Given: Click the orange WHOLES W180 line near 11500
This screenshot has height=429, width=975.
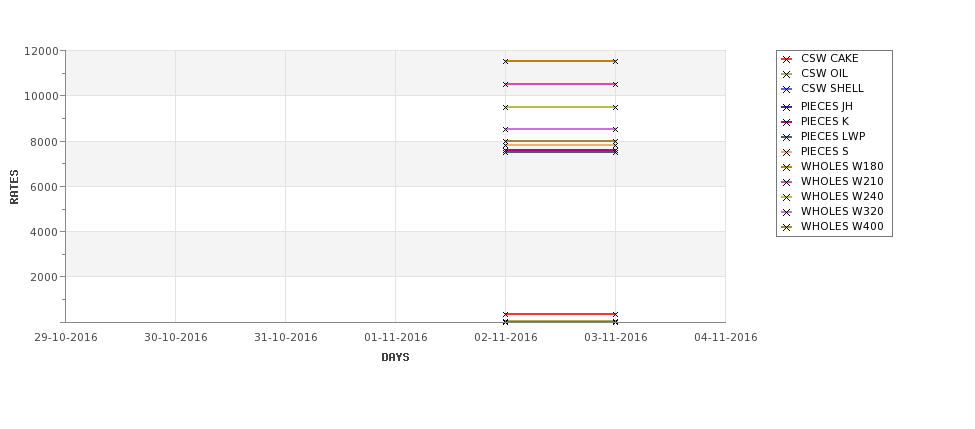Looking at the screenshot, I should (x=560, y=61).
